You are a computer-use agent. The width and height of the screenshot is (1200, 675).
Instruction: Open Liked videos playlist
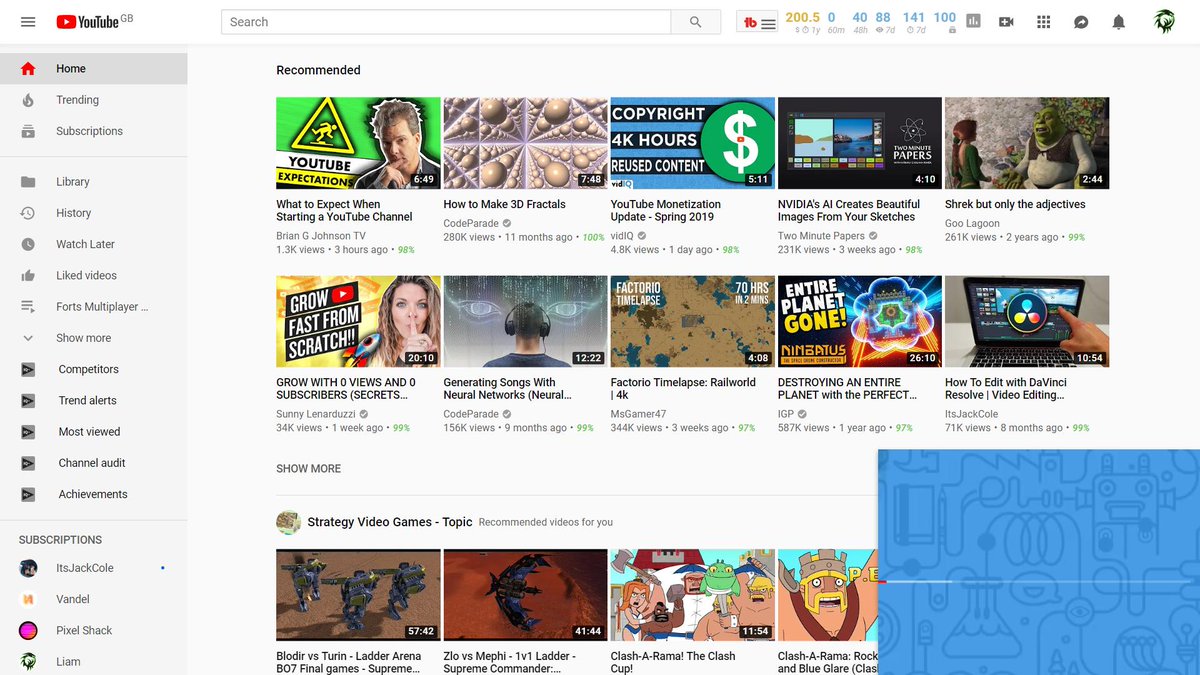point(94,275)
